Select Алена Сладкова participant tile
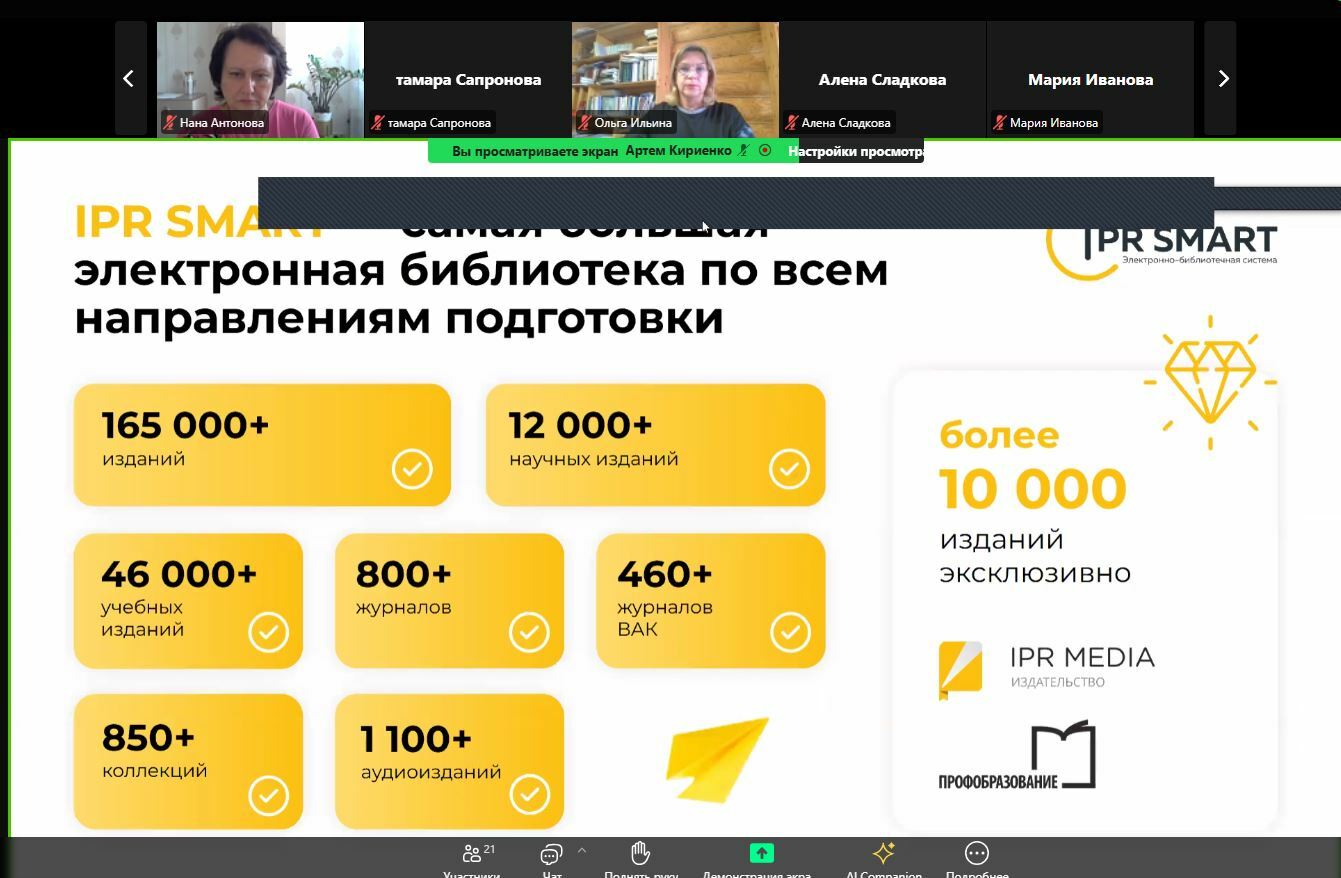Screen dimensions: 1341x878 click(882, 78)
